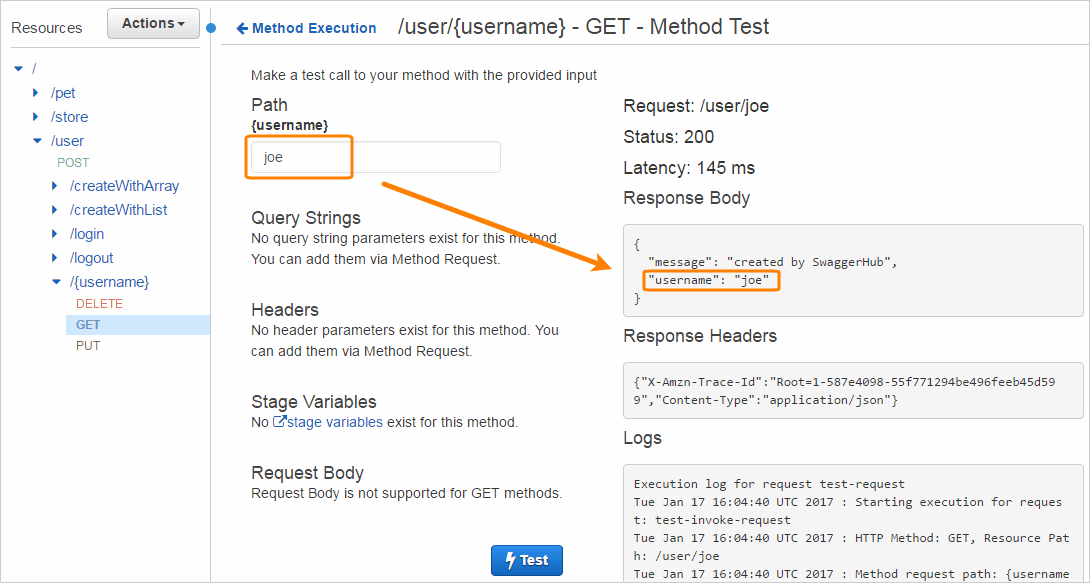Click the external link icon before stage variables

tap(280, 422)
